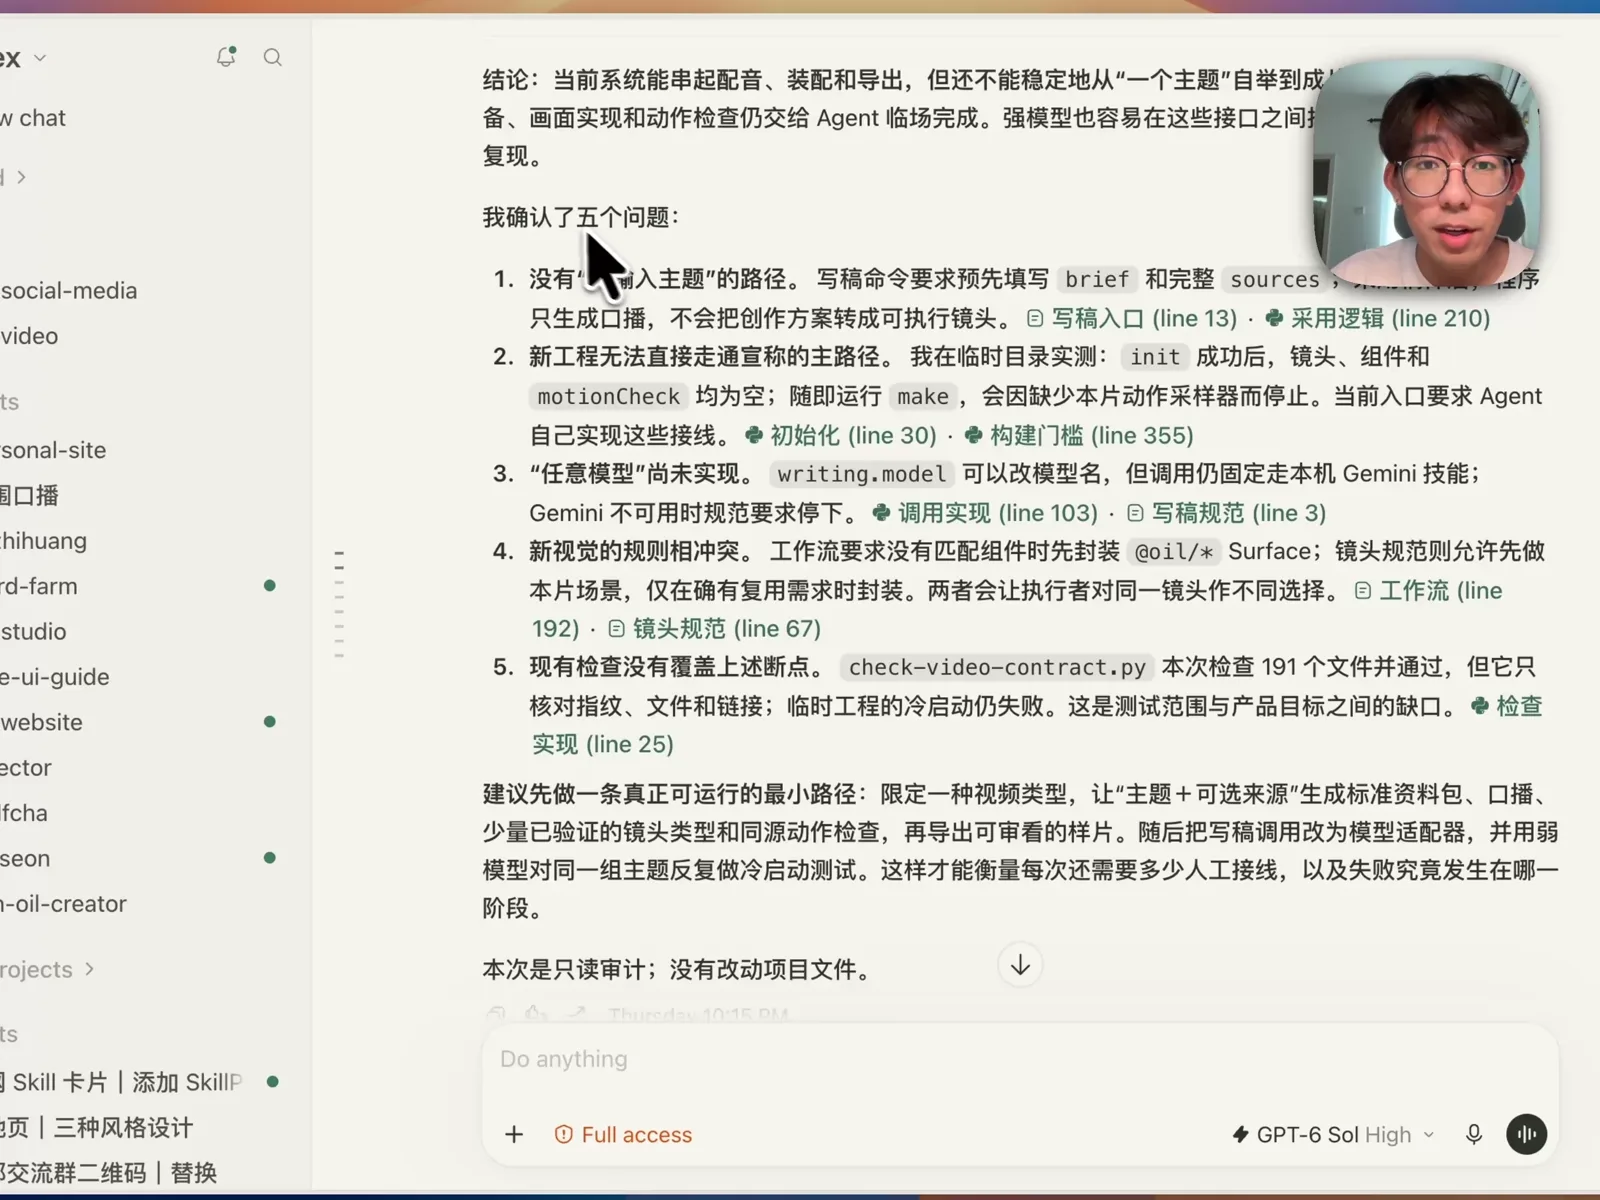This screenshot has width=1600, height=1200.
Task: Open the 工作流 (line 192) link
Action: [x=1428, y=590]
